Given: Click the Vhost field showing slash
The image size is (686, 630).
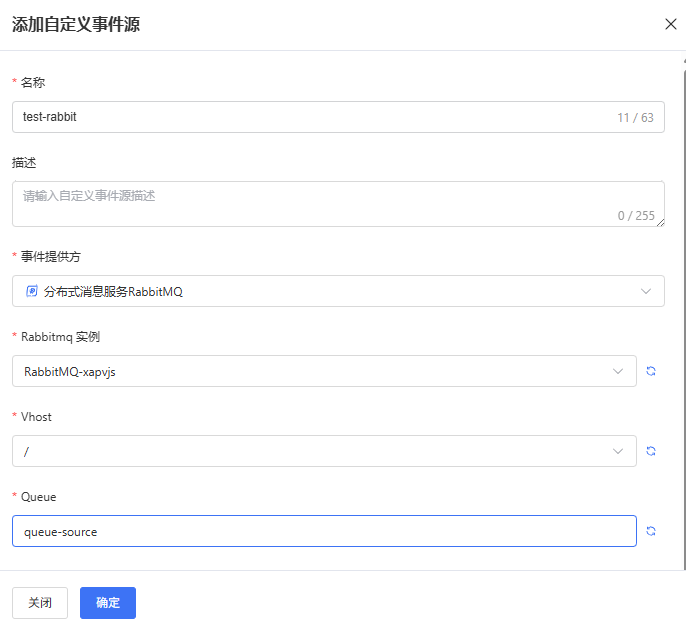Looking at the screenshot, I should pyautogui.click(x=324, y=451).
